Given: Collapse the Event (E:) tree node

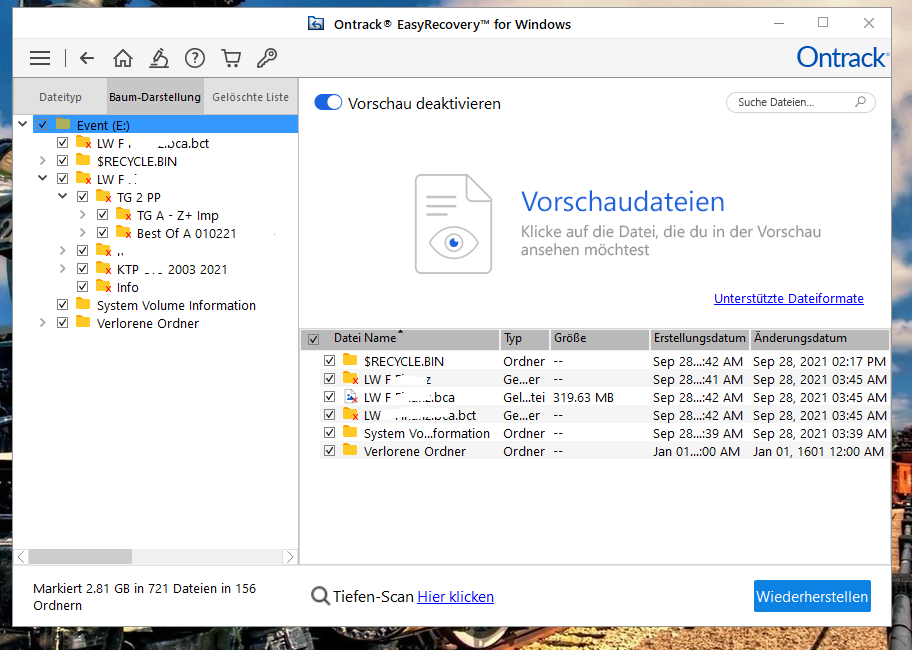Looking at the screenshot, I should point(23,124).
